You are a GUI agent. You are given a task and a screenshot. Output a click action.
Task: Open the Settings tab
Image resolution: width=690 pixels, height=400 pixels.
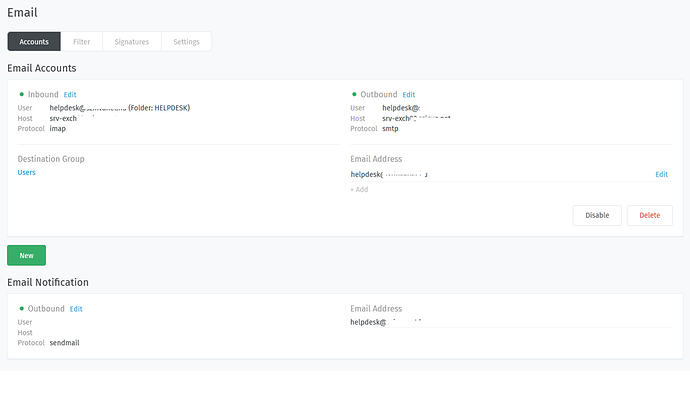point(186,42)
